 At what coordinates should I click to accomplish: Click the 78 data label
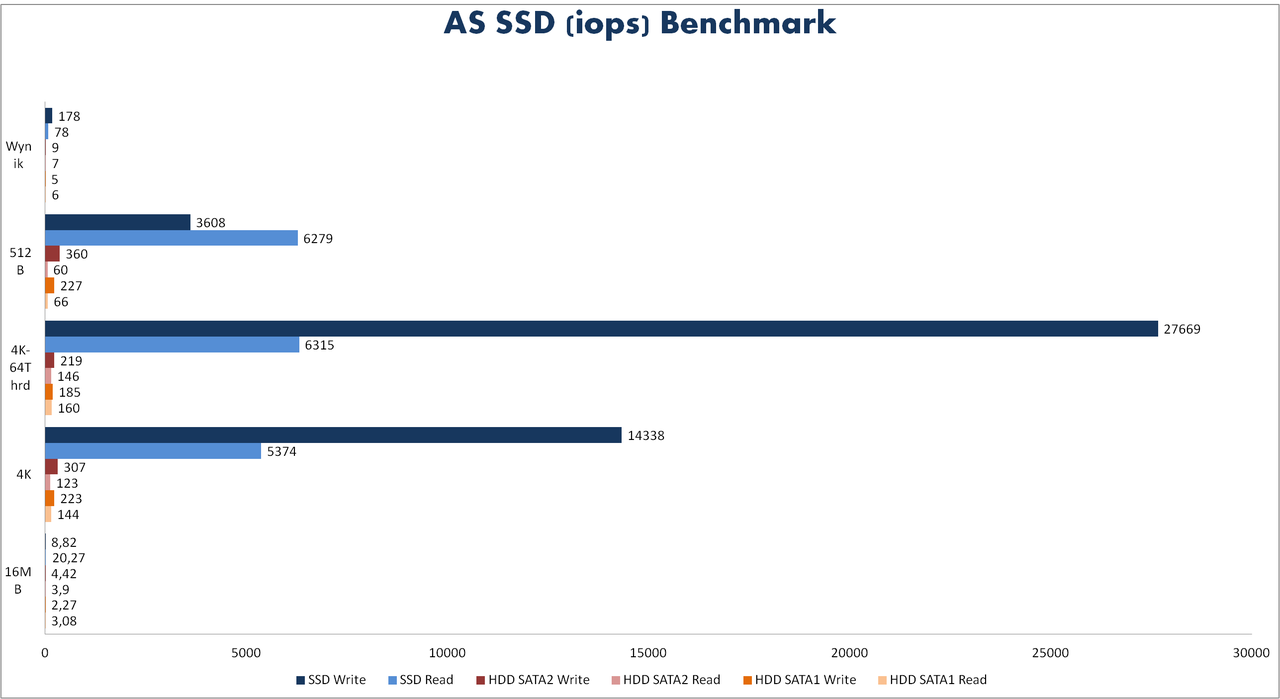[61, 132]
